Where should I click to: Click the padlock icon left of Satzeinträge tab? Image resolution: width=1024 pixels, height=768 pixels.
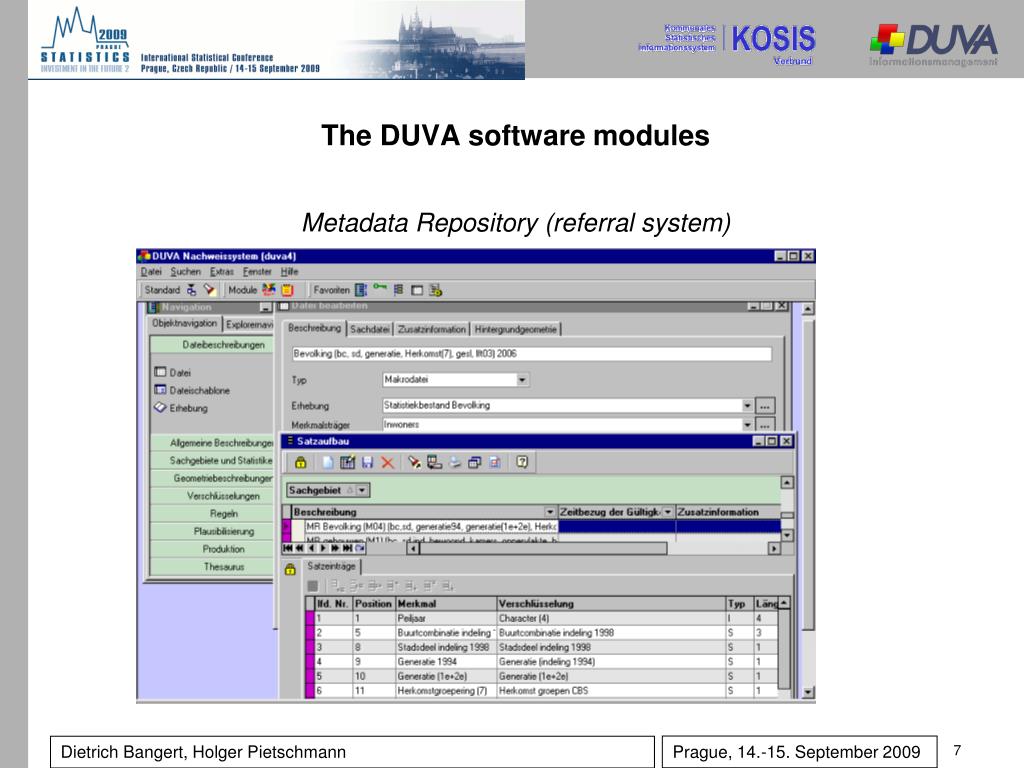290,569
